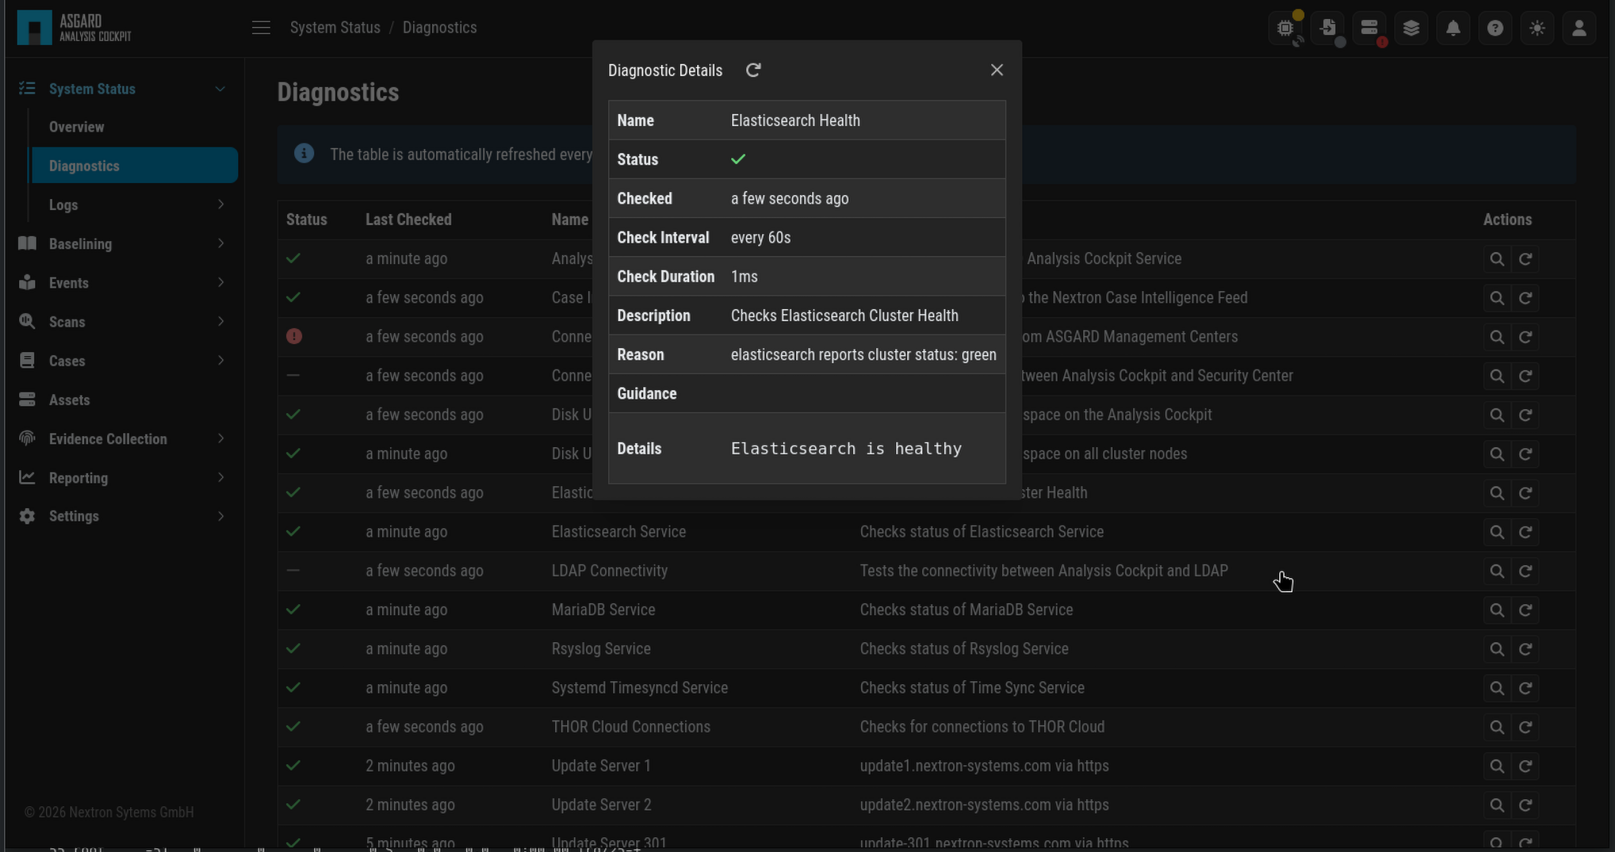Screen dimensions: 1615x852
Task: Open the user account menu
Action: [1579, 28]
